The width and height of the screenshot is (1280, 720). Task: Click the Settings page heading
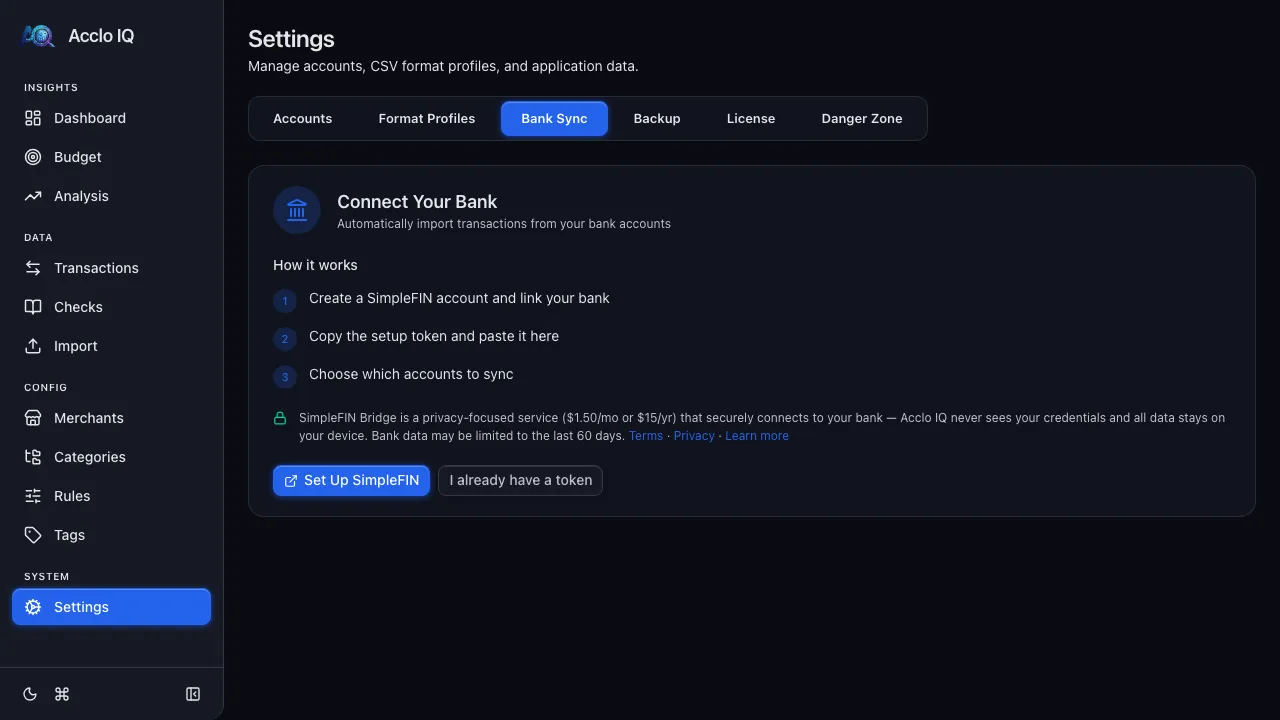coord(291,39)
